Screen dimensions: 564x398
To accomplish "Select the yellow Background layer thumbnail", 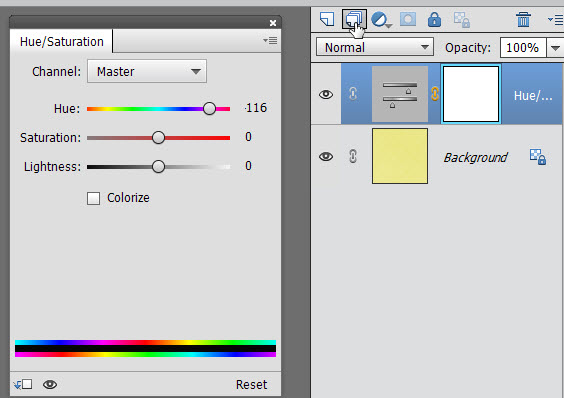I will (x=400, y=156).
